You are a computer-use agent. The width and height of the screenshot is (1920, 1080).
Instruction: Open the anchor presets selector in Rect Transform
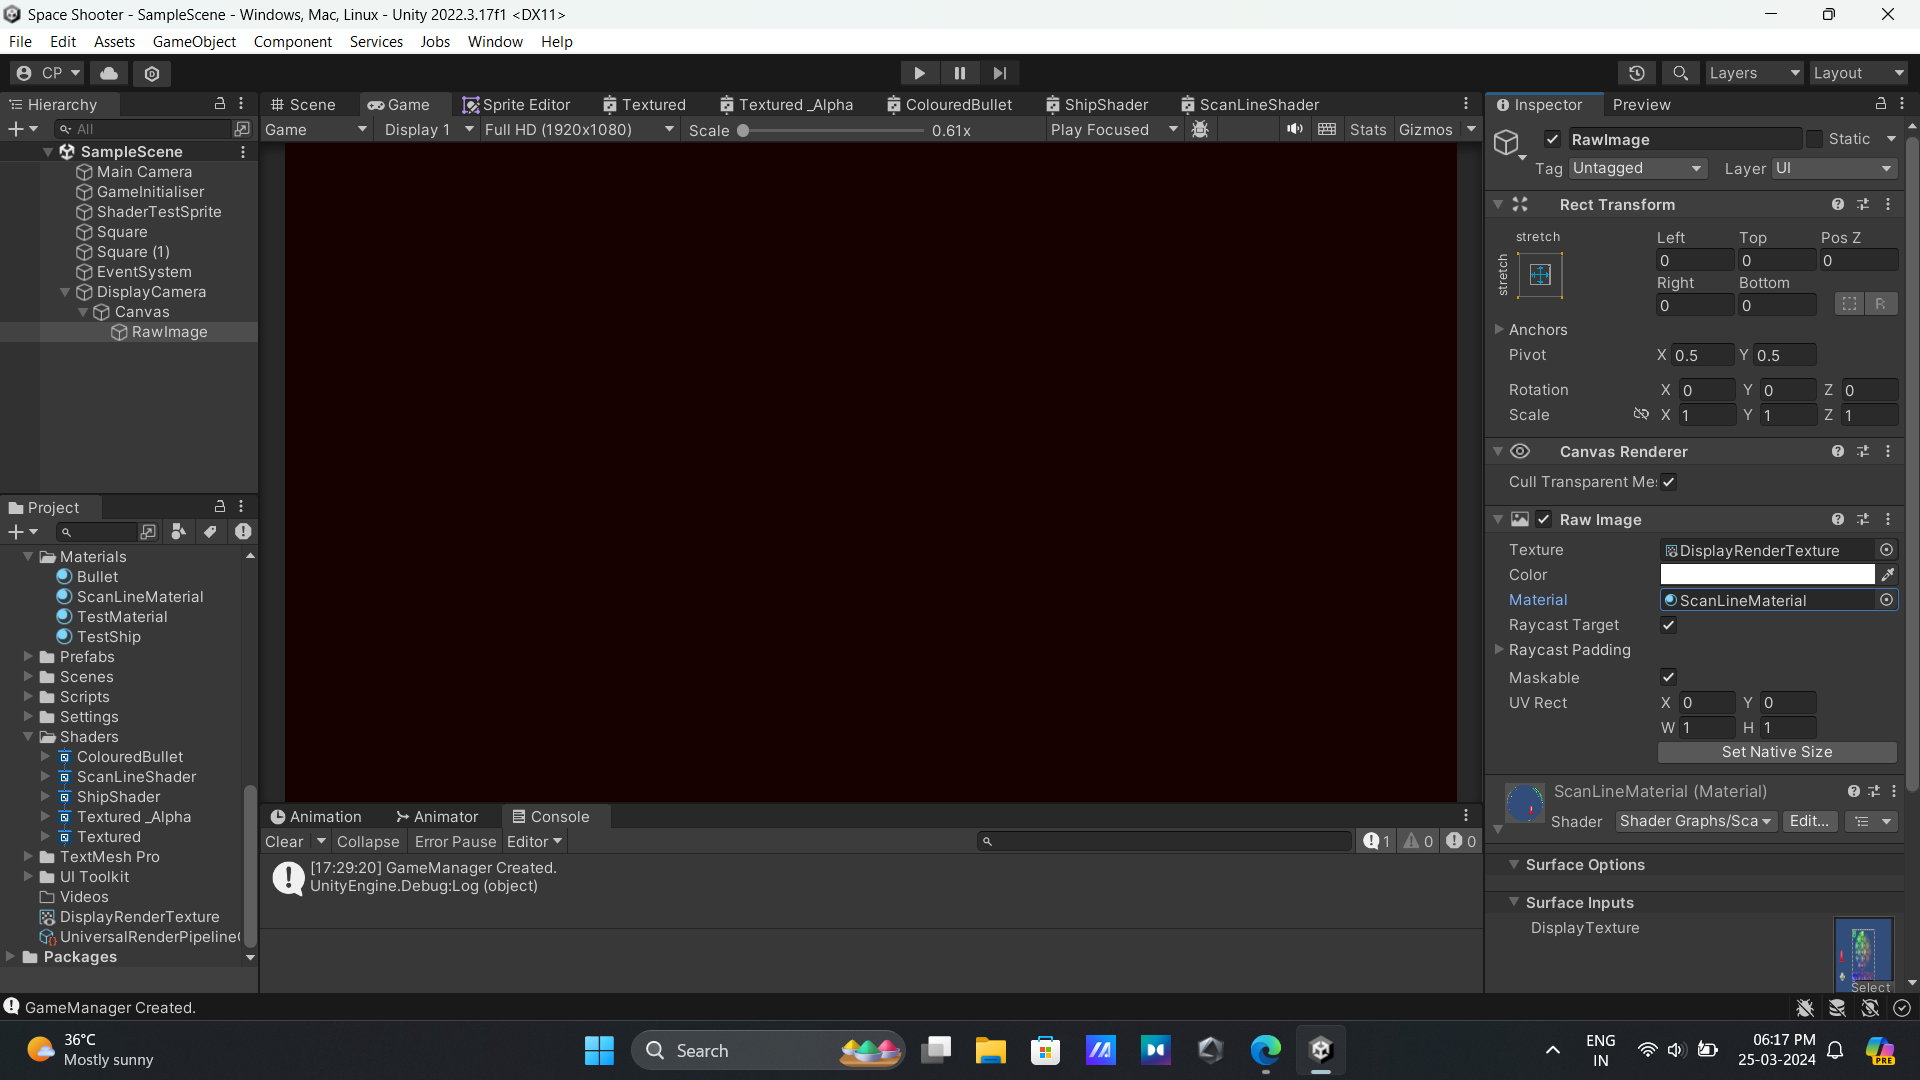click(1539, 275)
